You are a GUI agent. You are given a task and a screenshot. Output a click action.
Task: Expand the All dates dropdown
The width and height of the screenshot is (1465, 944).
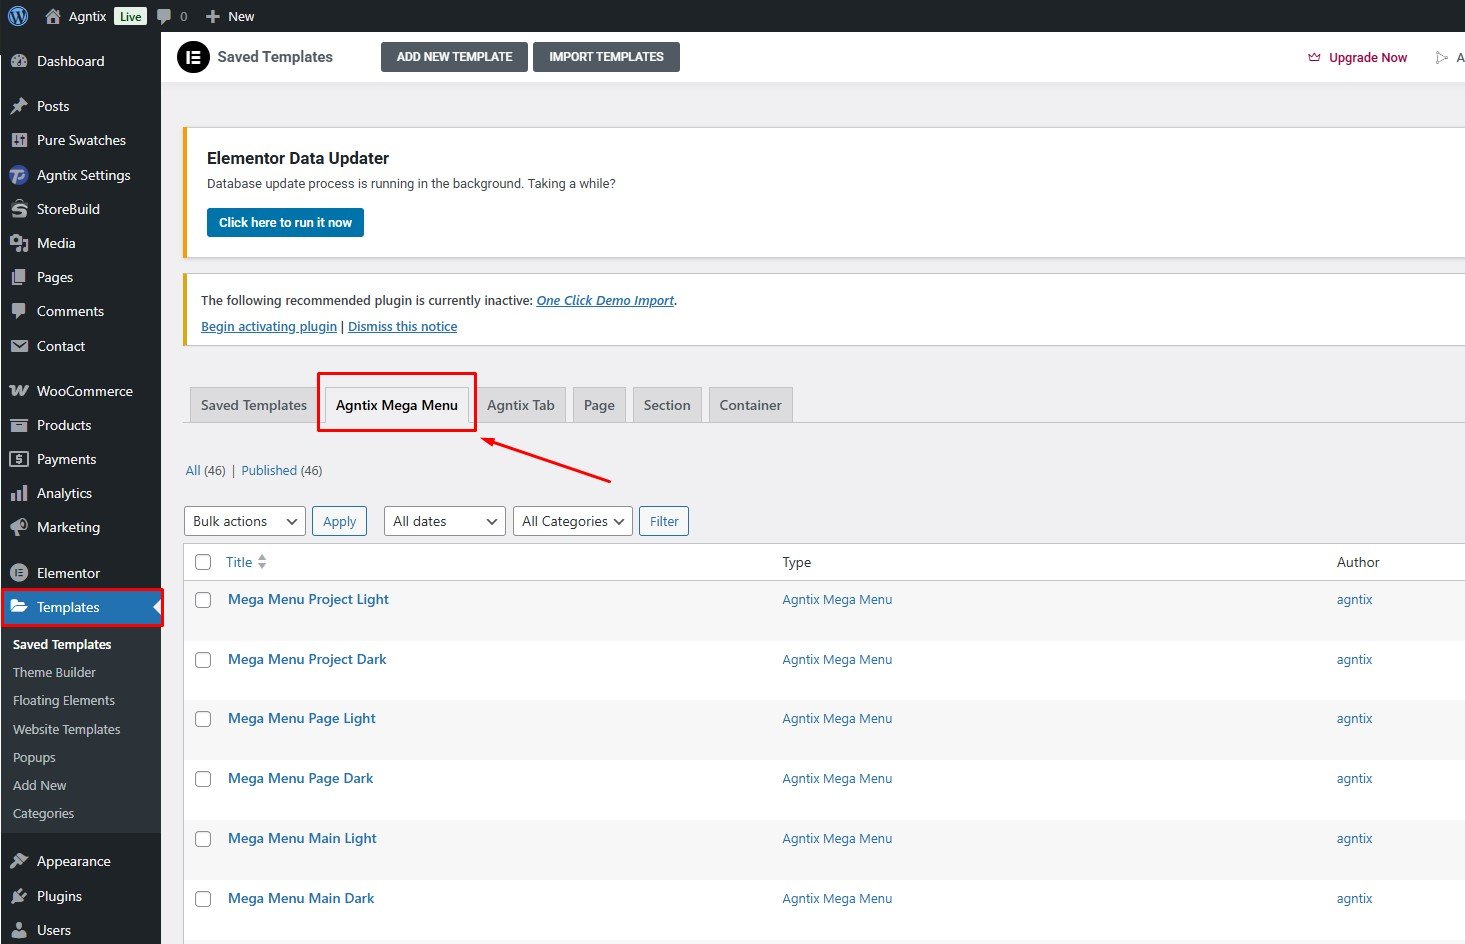pyautogui.click(x=445, y=521)
